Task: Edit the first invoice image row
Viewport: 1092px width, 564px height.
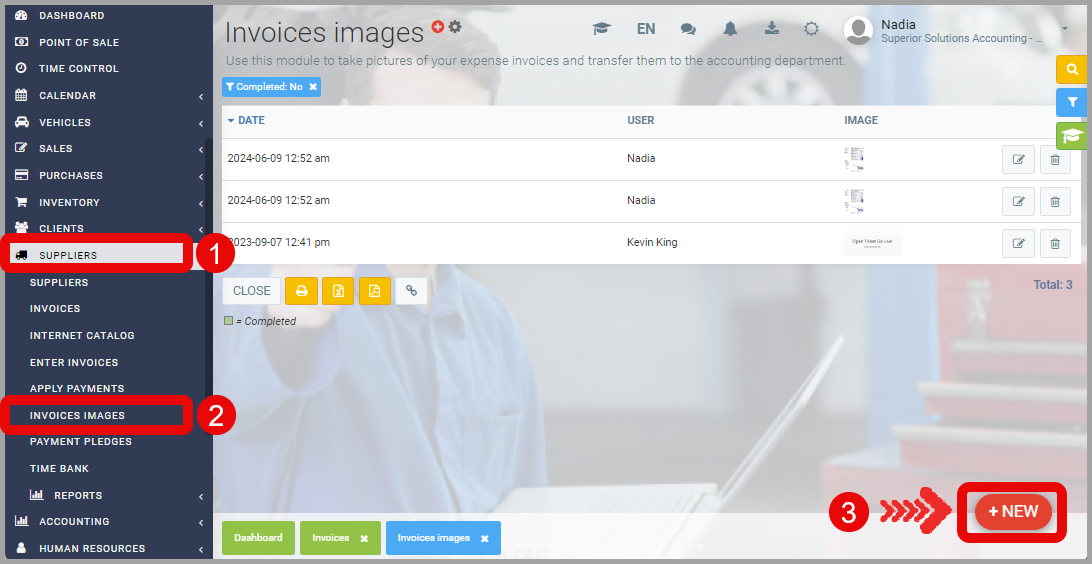Action: pyautogui.click(x=1018, y=159)
